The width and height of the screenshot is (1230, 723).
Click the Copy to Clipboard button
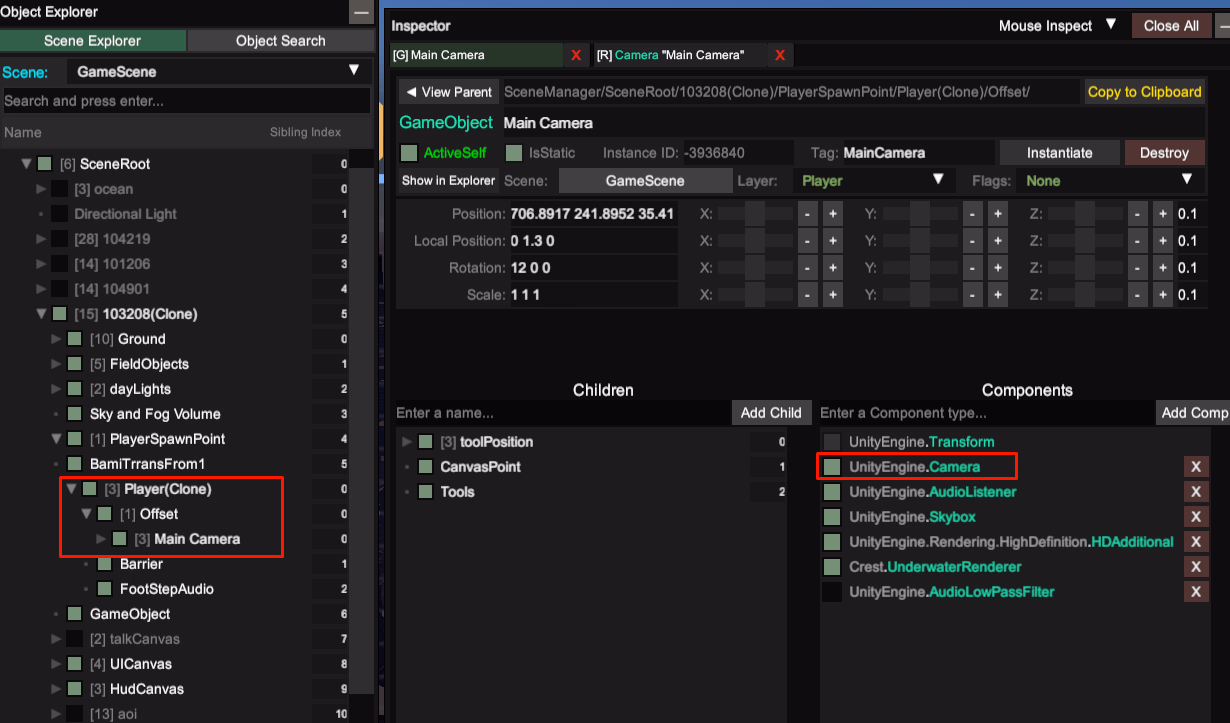coord(1144,92)
